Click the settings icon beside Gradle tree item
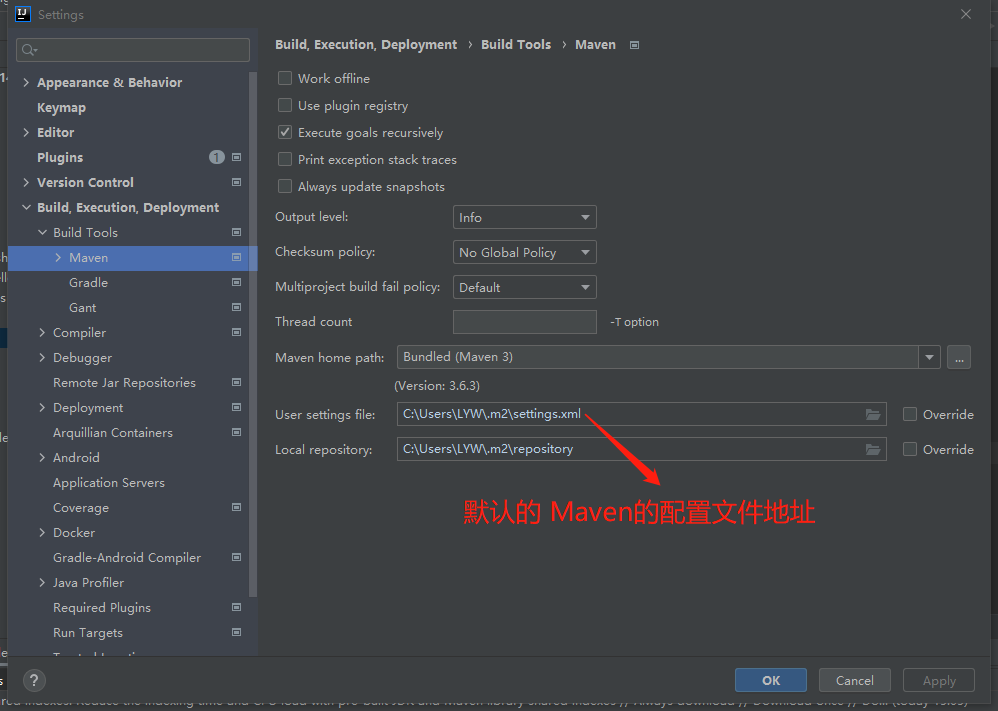 coord(236,282)
